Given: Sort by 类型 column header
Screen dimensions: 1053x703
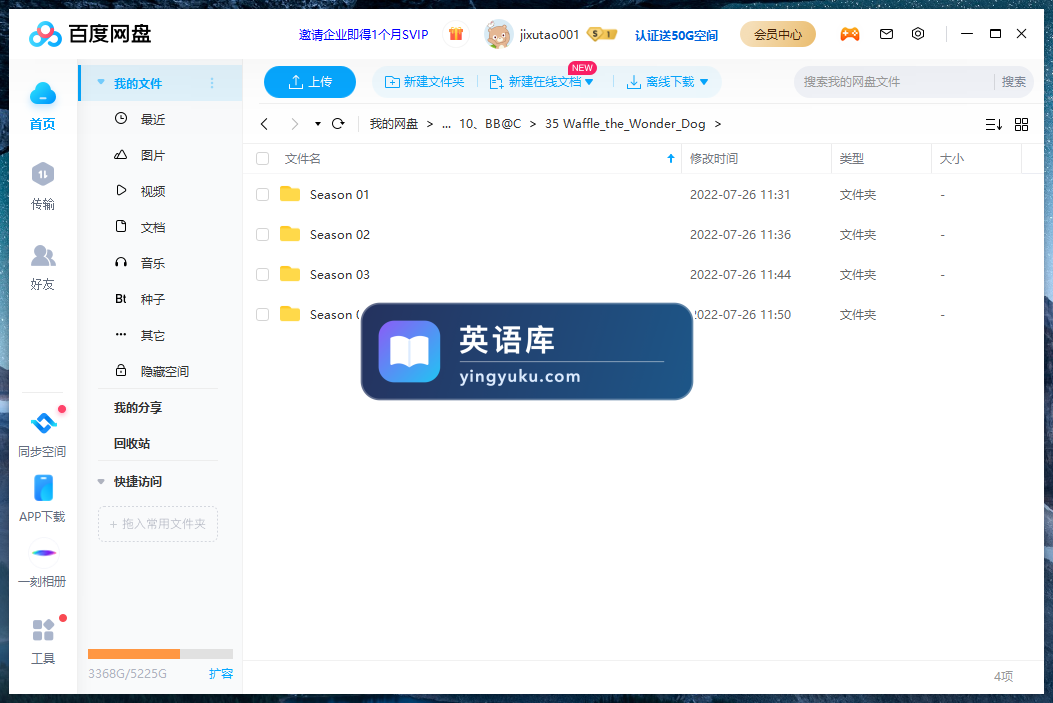Looking at the screenshot, I should (852, 158).
